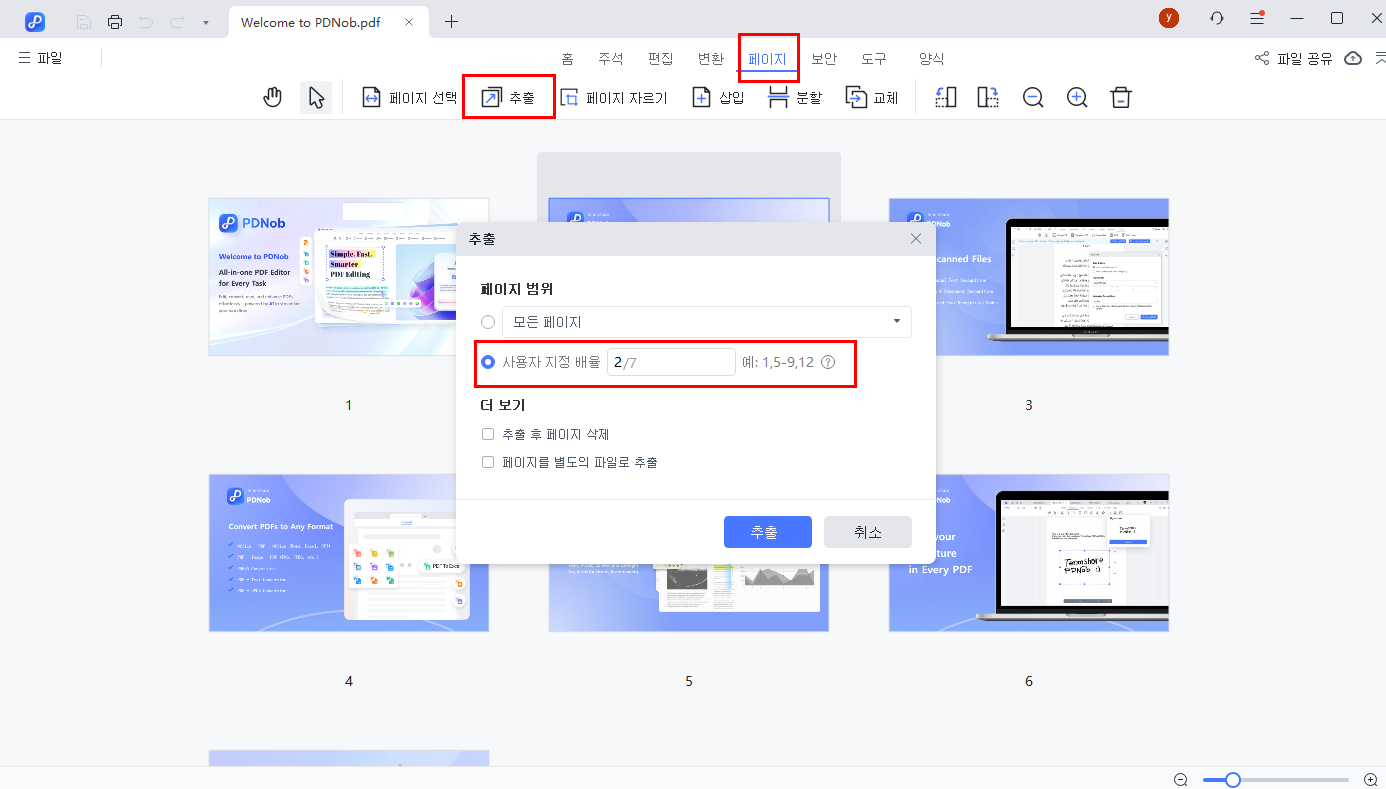Image resolution: width=1386 pixels, height=789 pixels.
Task: Click the blue 추출 confirm button
Action: (767, 532)
